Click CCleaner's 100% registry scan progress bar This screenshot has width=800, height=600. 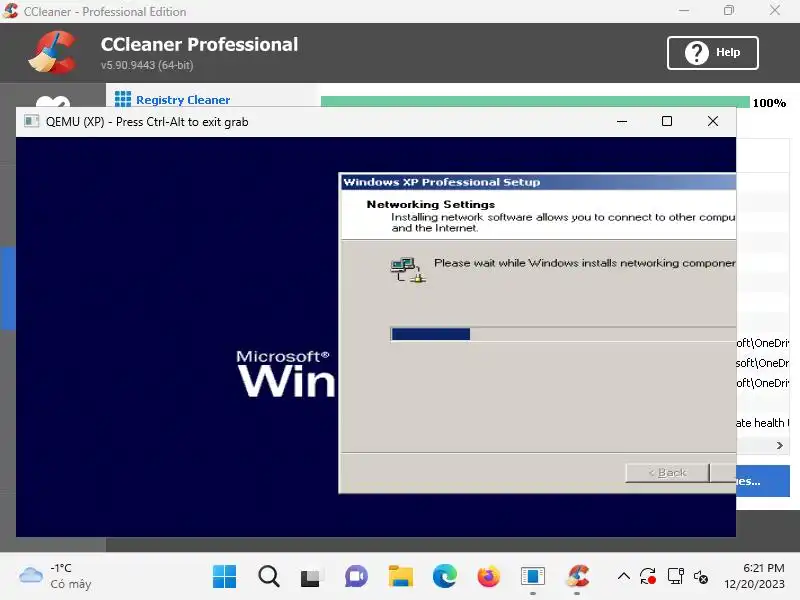pyautogui.click(x=535, y=102)
